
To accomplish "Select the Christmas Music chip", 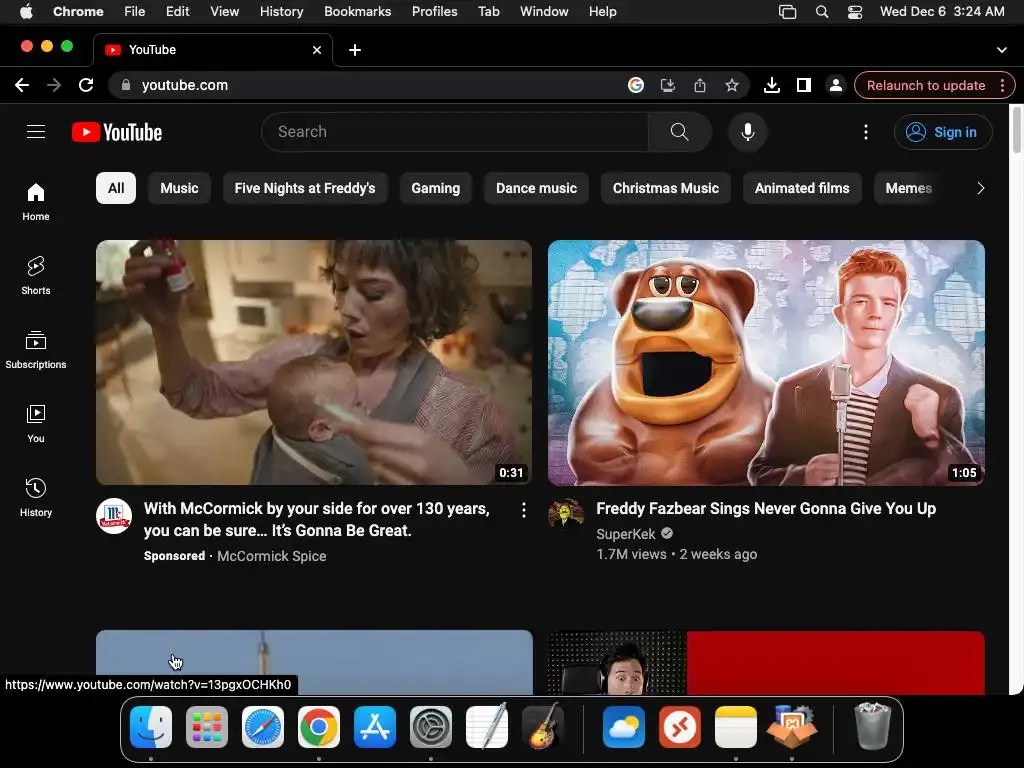I will click(x=665, y=188).
